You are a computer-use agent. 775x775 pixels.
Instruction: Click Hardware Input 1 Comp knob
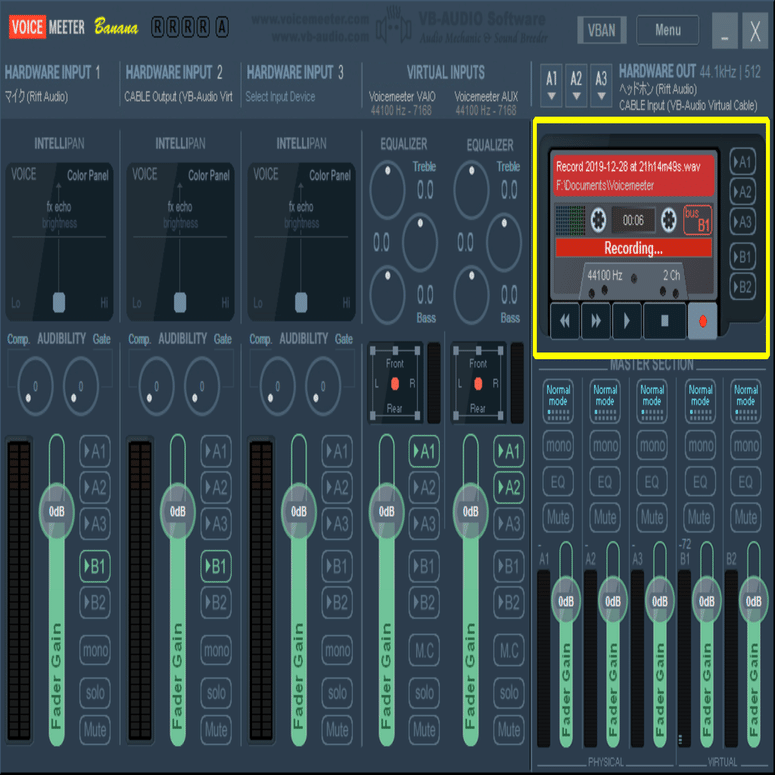[x=35, y=386]
